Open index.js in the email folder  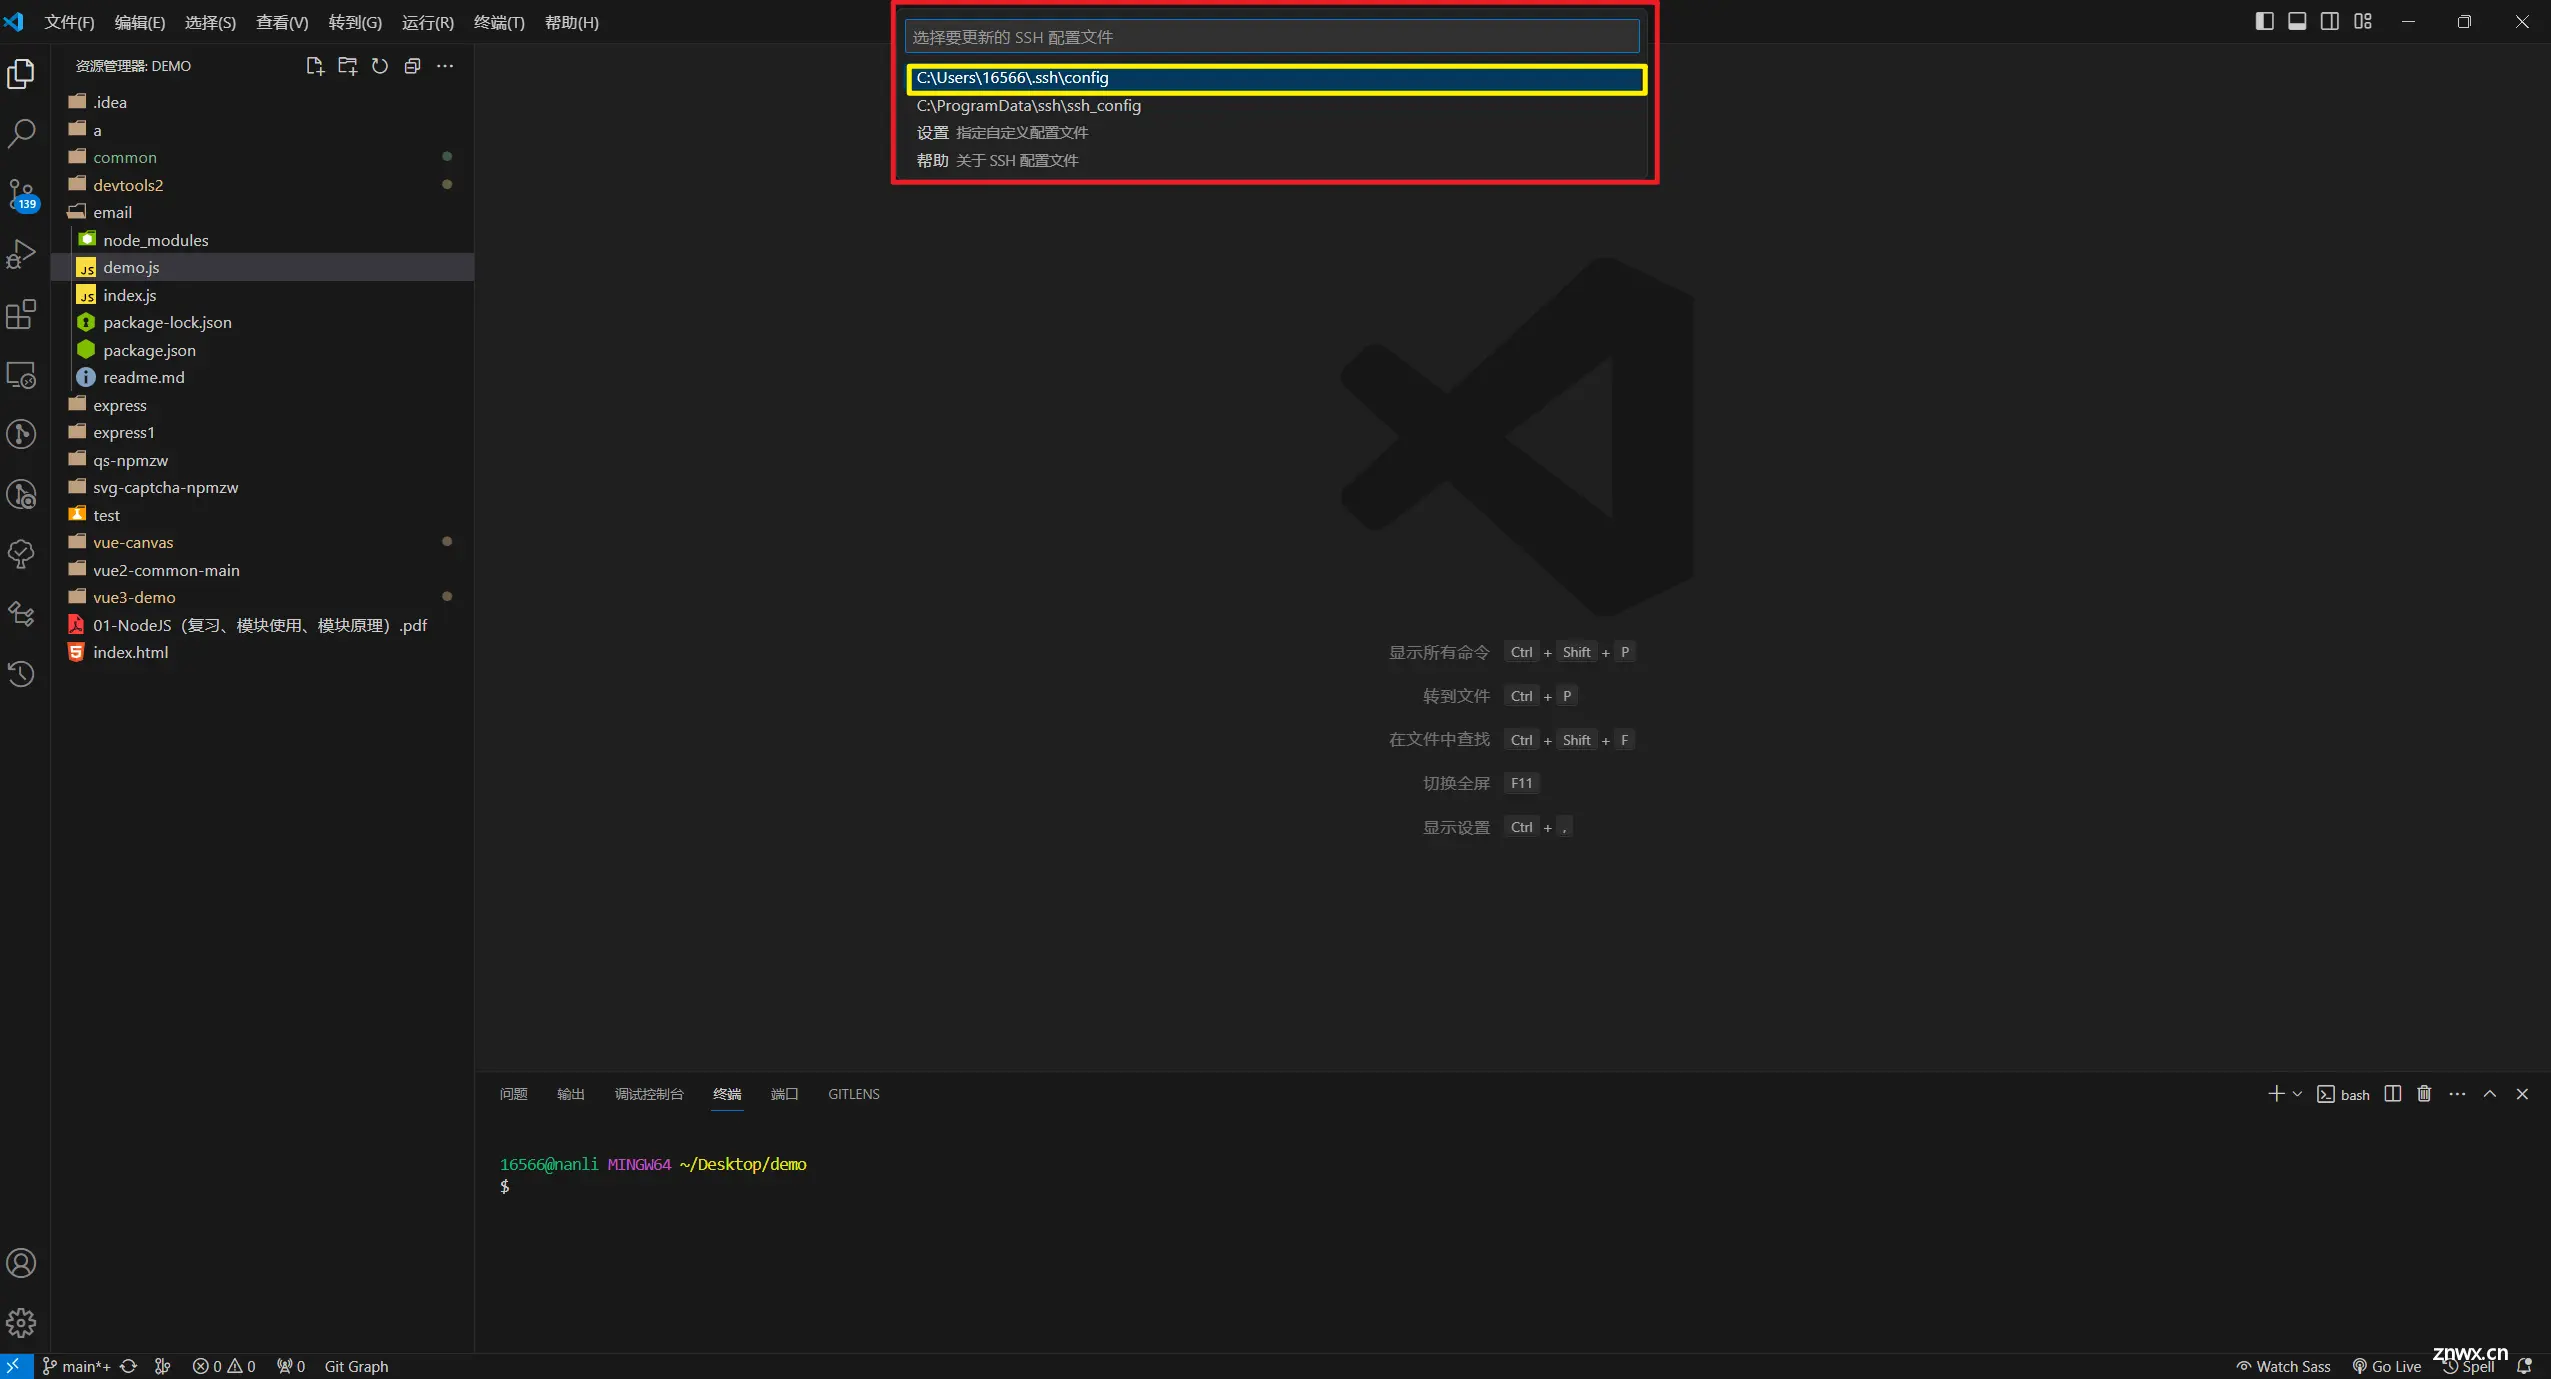(262, 295)
